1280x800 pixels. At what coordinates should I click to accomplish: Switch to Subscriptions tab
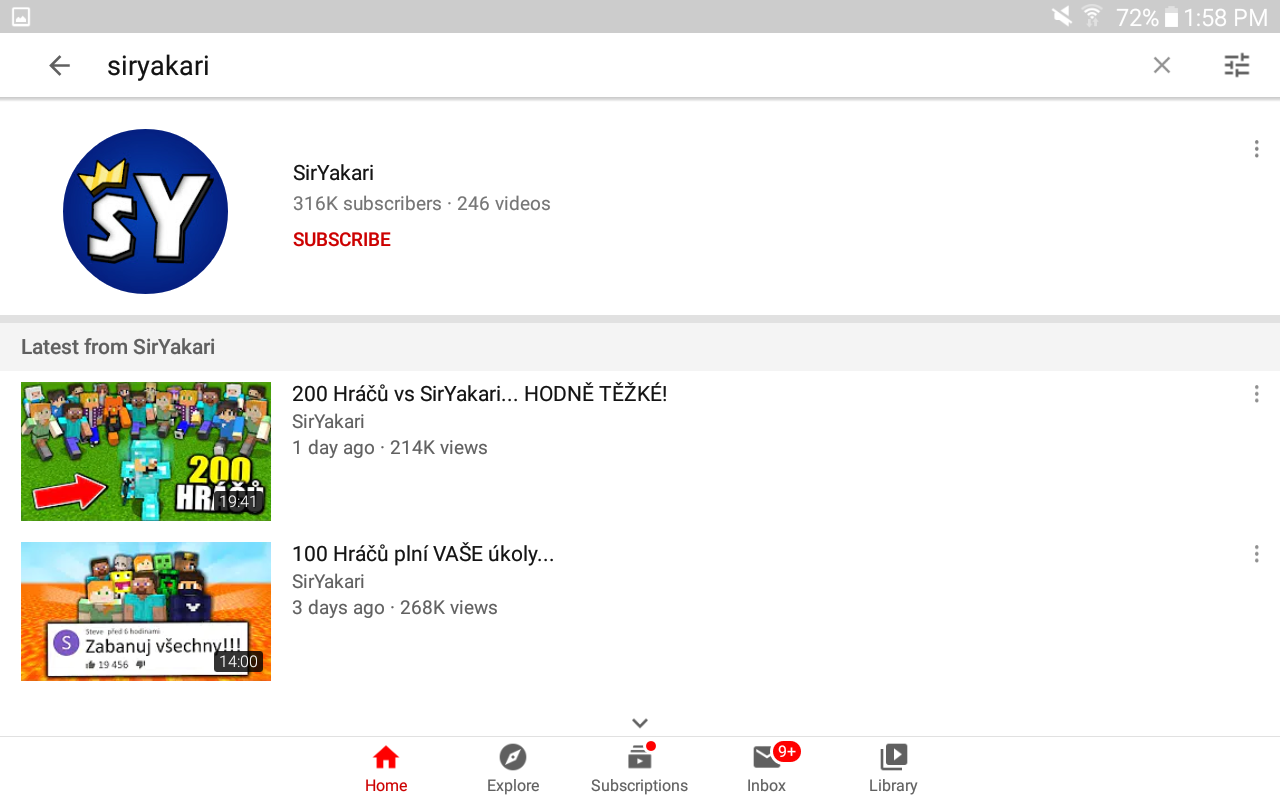point(640,769)
